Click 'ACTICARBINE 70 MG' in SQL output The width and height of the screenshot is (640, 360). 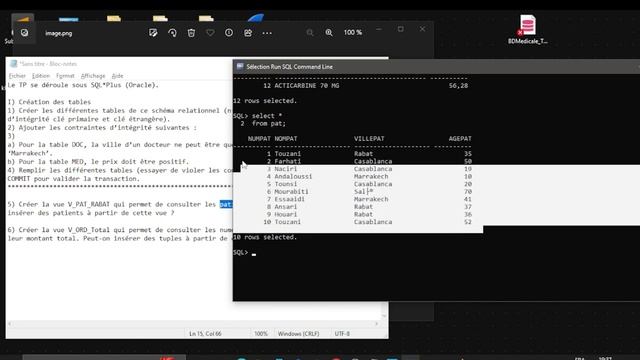pyautogui.click(x=307, y=86)
